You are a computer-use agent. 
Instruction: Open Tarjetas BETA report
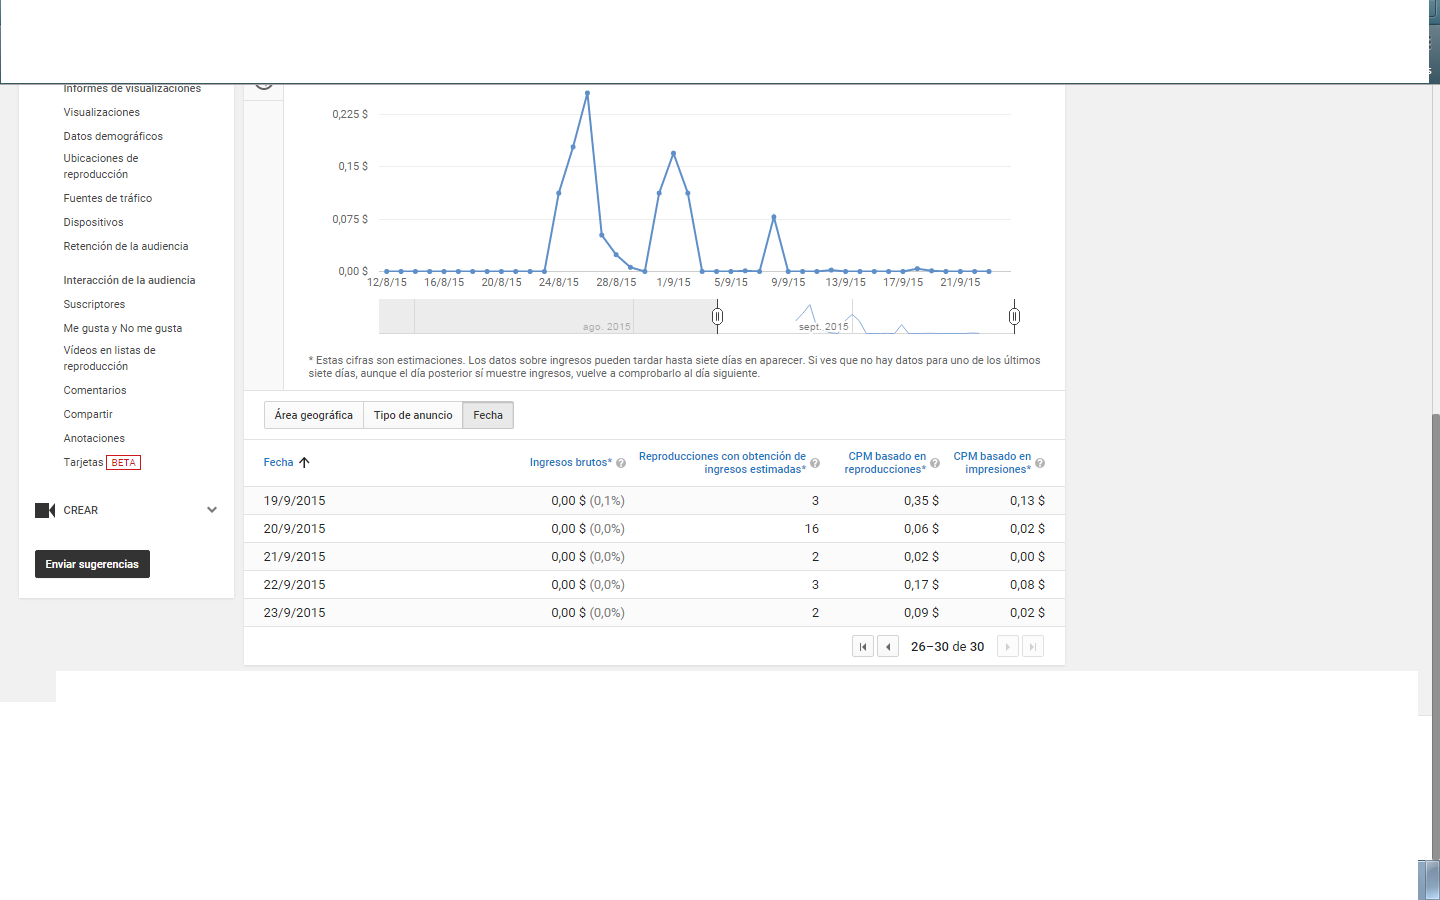(x=102, y=462)
